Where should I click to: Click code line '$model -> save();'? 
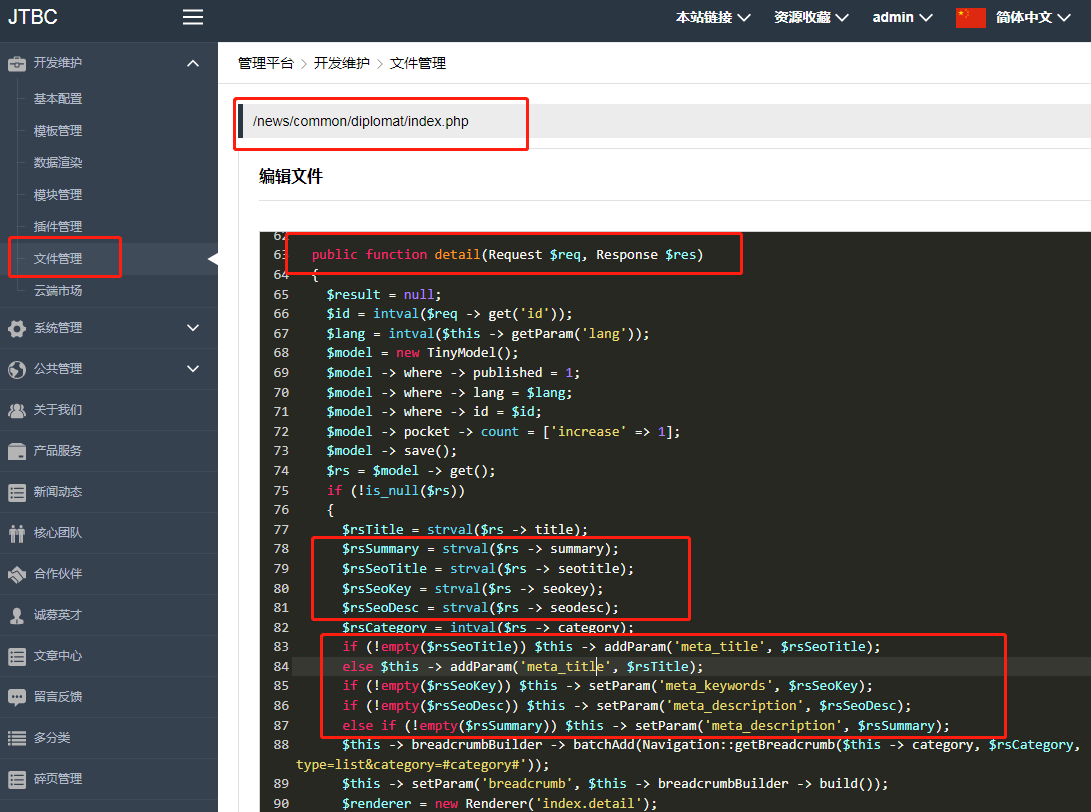click(392, 451)
